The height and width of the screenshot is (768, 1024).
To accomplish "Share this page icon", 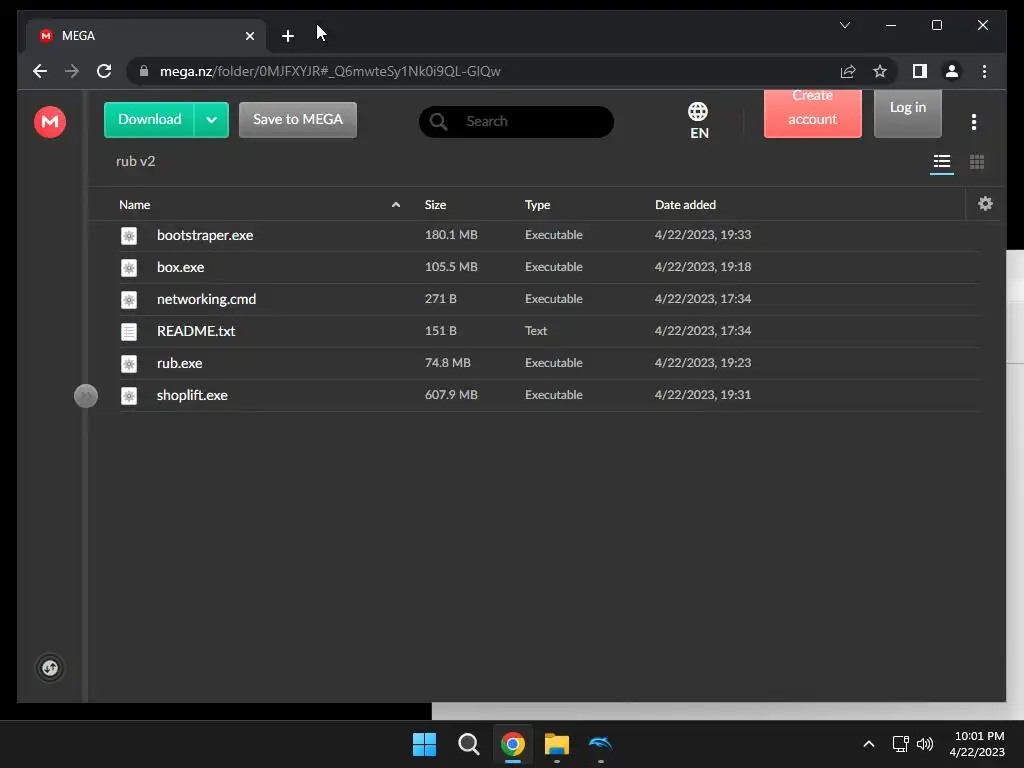I will tap(848, 71).
